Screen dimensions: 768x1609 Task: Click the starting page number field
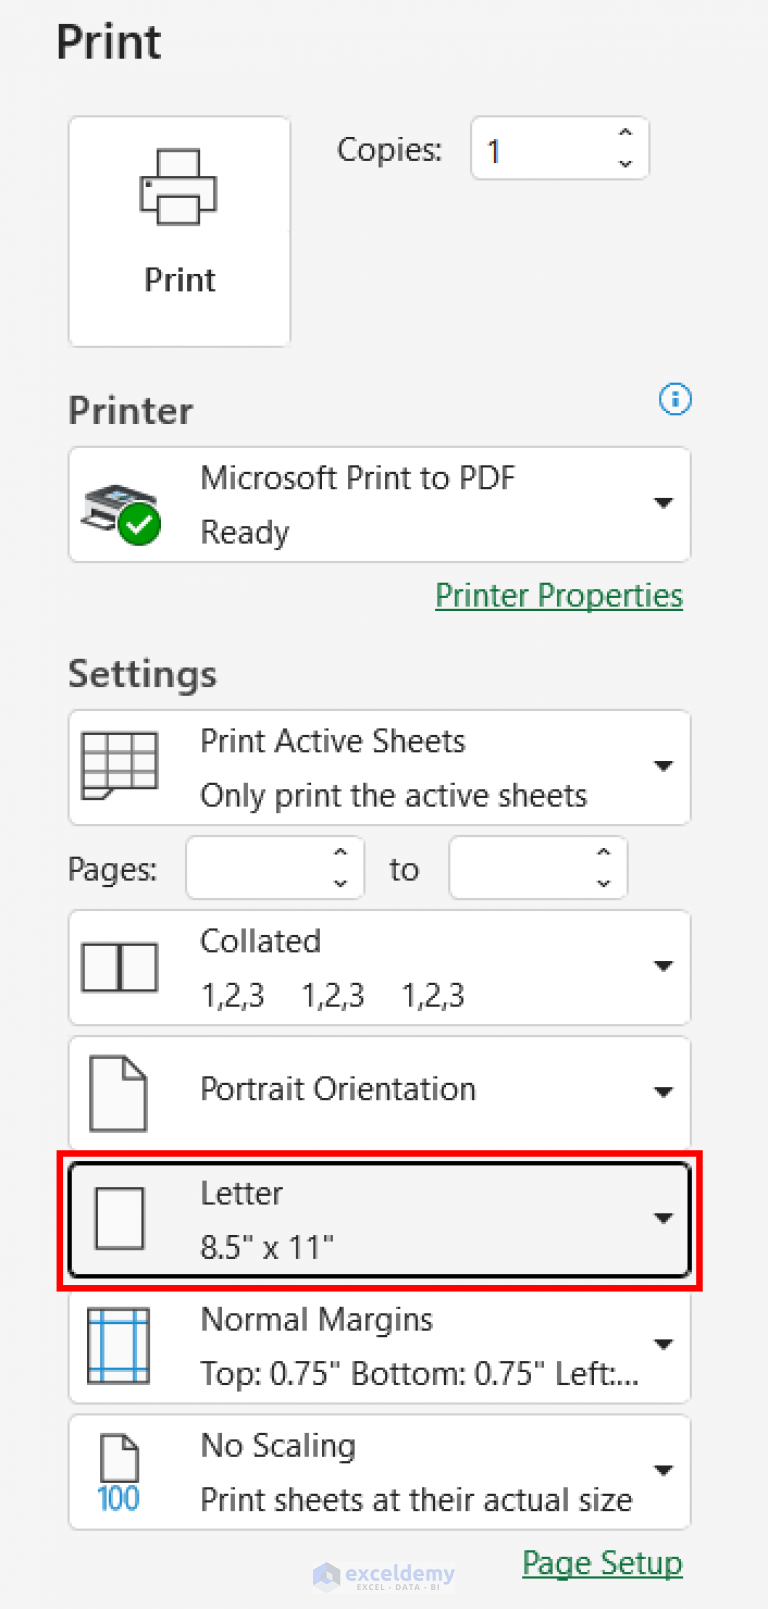coord(270,867)
